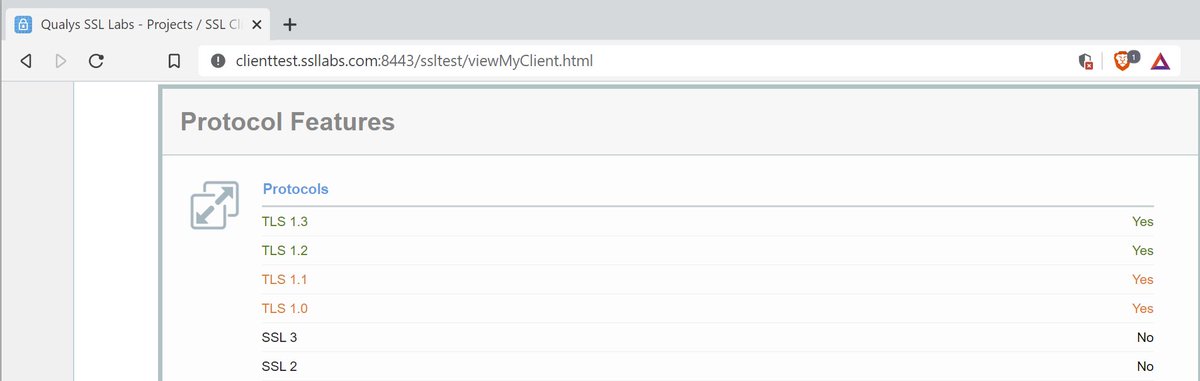Viewport: 1200px width, 381px height.
Task: Open the Brave Shields lion icon
Action: [1124, 61]
